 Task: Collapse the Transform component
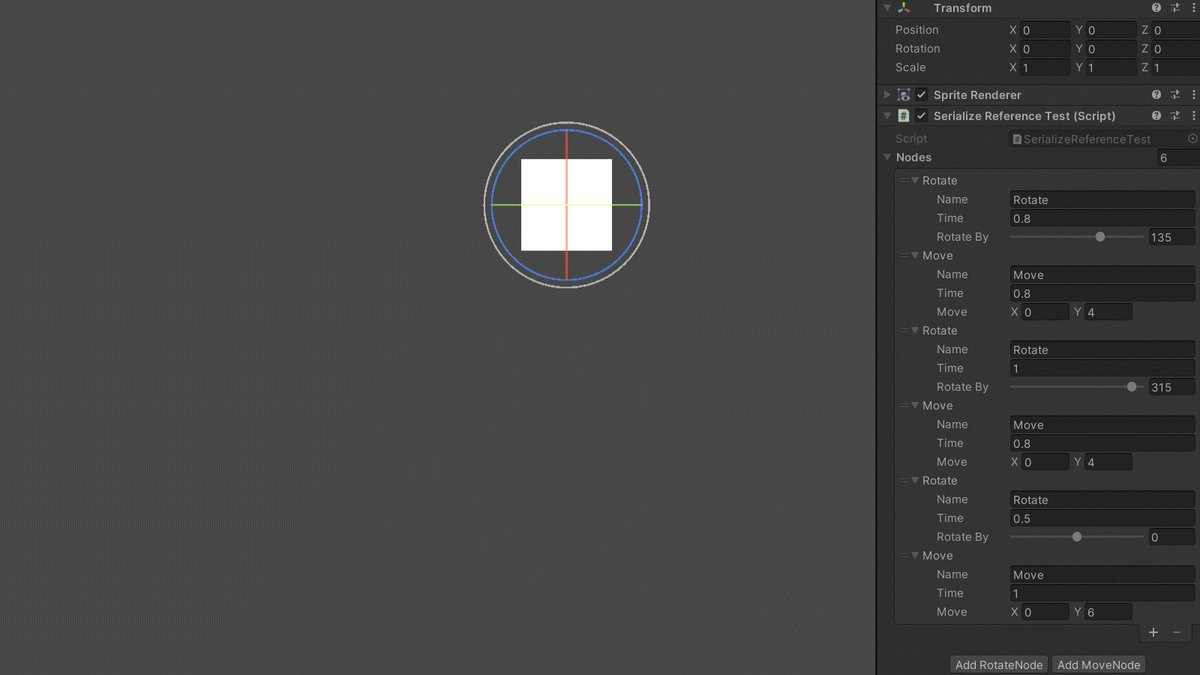887,8
